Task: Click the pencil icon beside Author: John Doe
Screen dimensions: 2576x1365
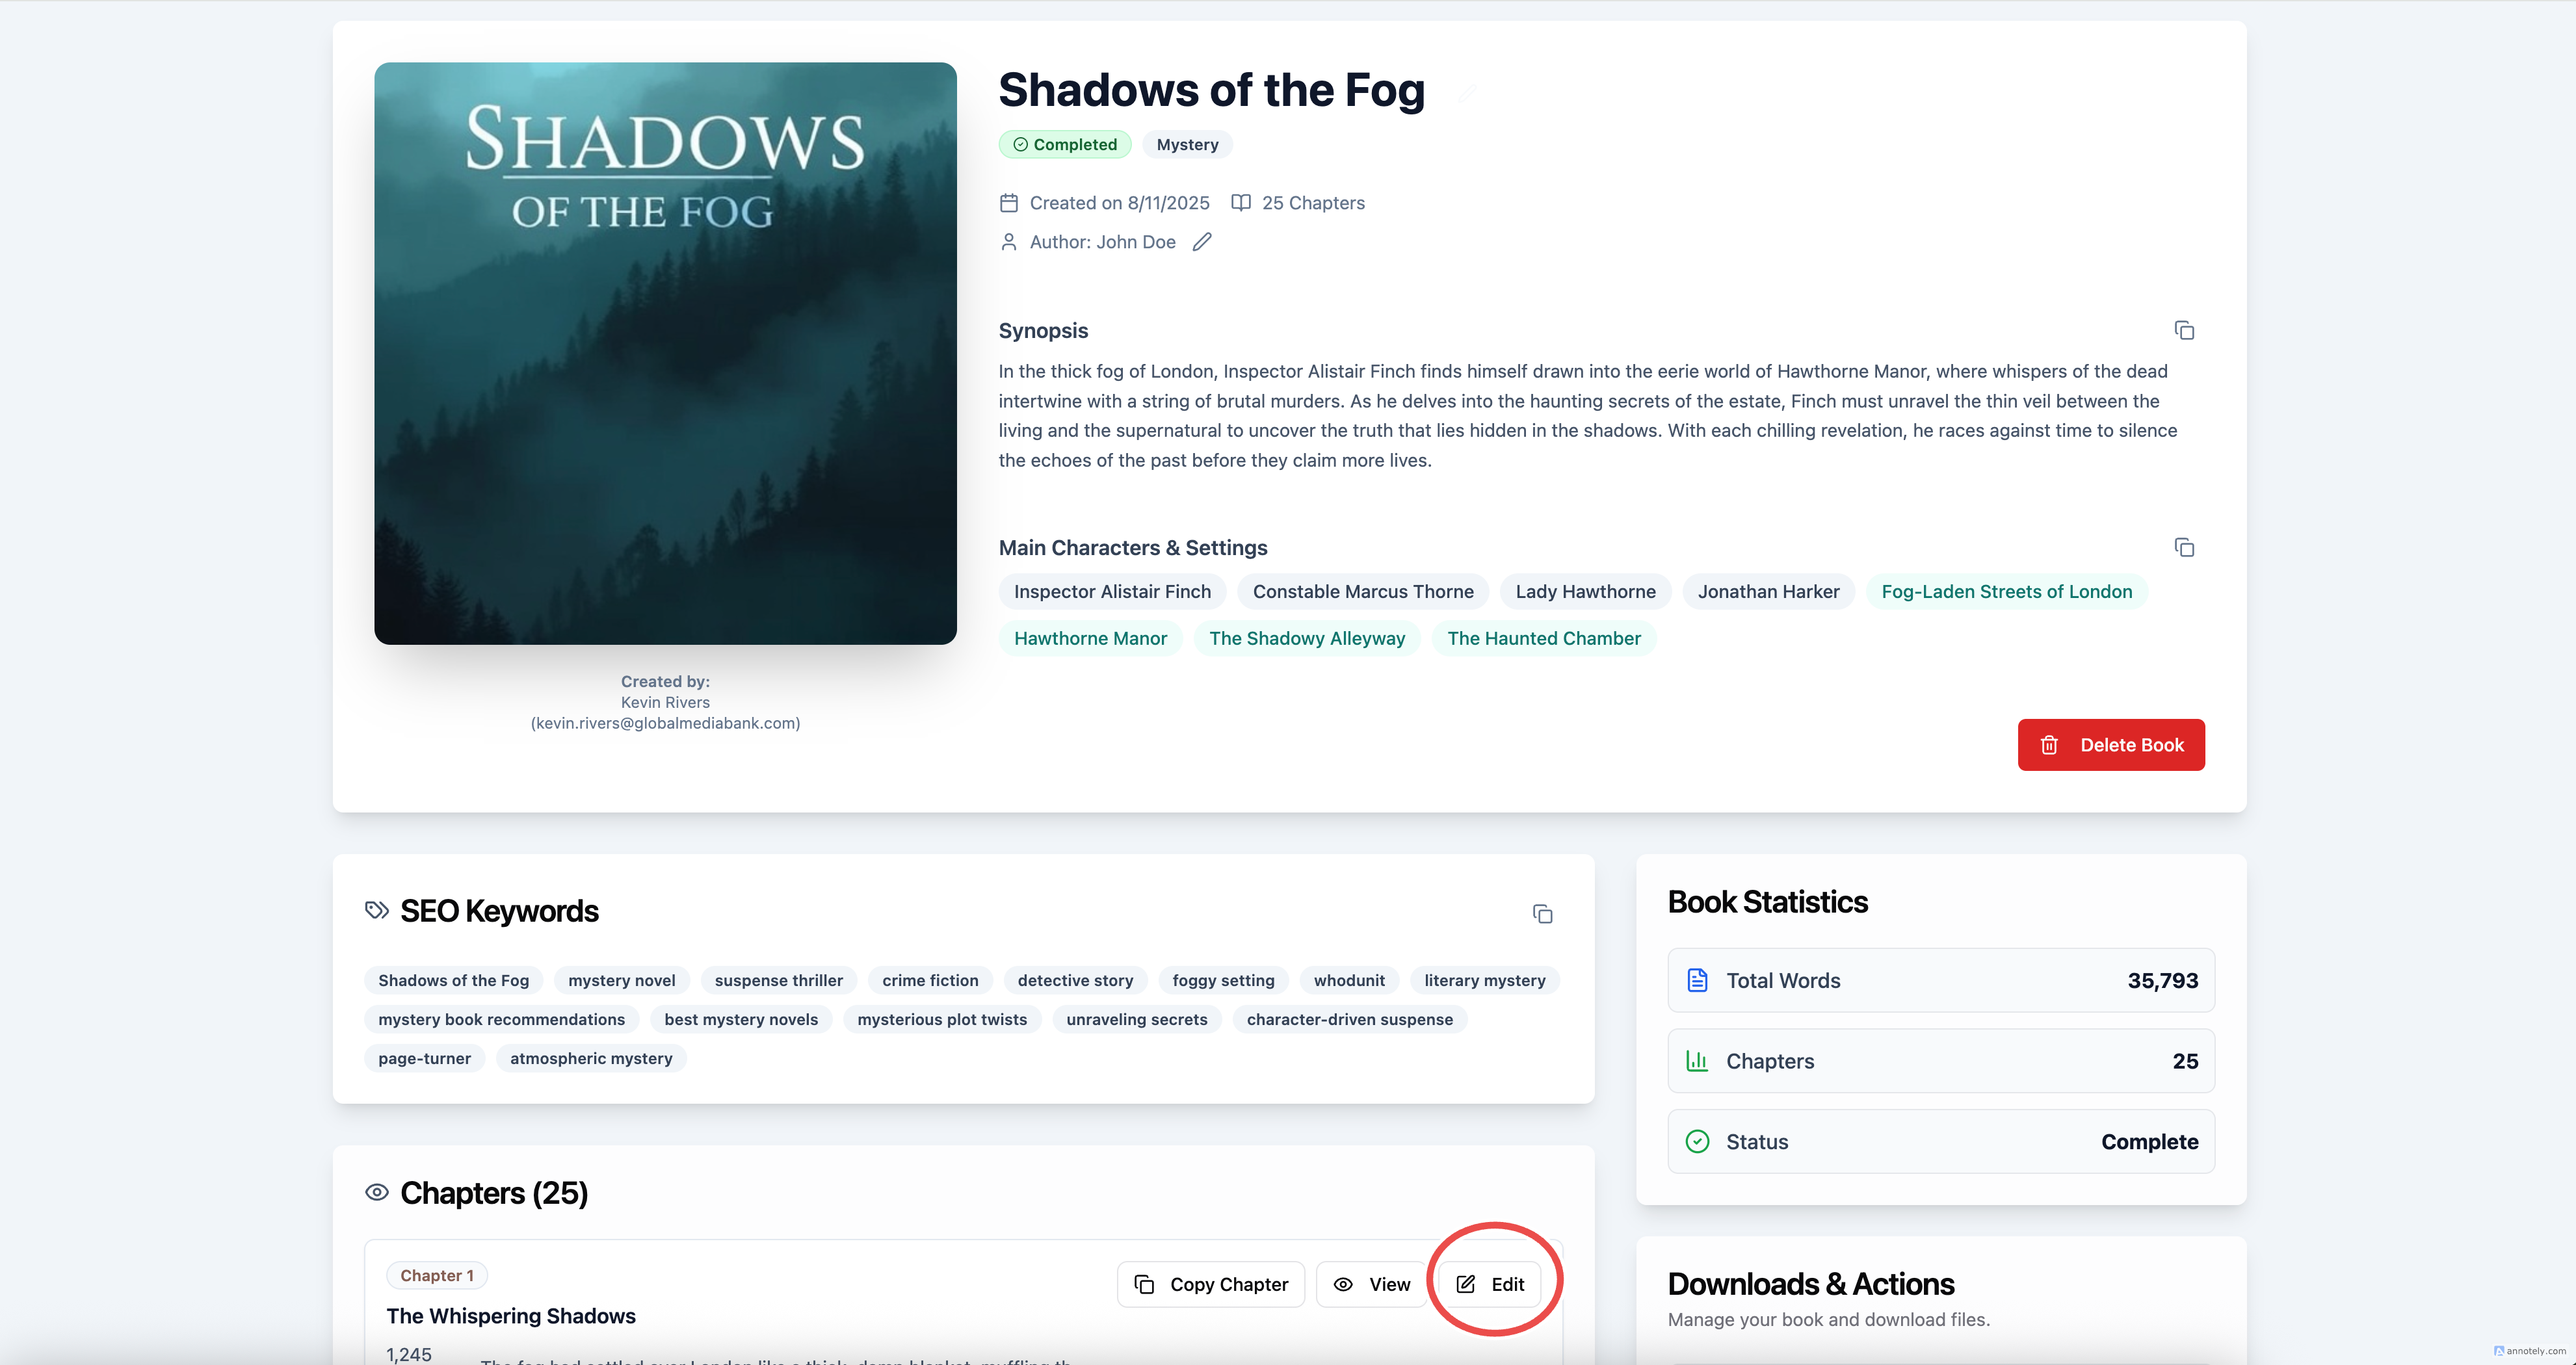Action: [x=1202, y=242]
